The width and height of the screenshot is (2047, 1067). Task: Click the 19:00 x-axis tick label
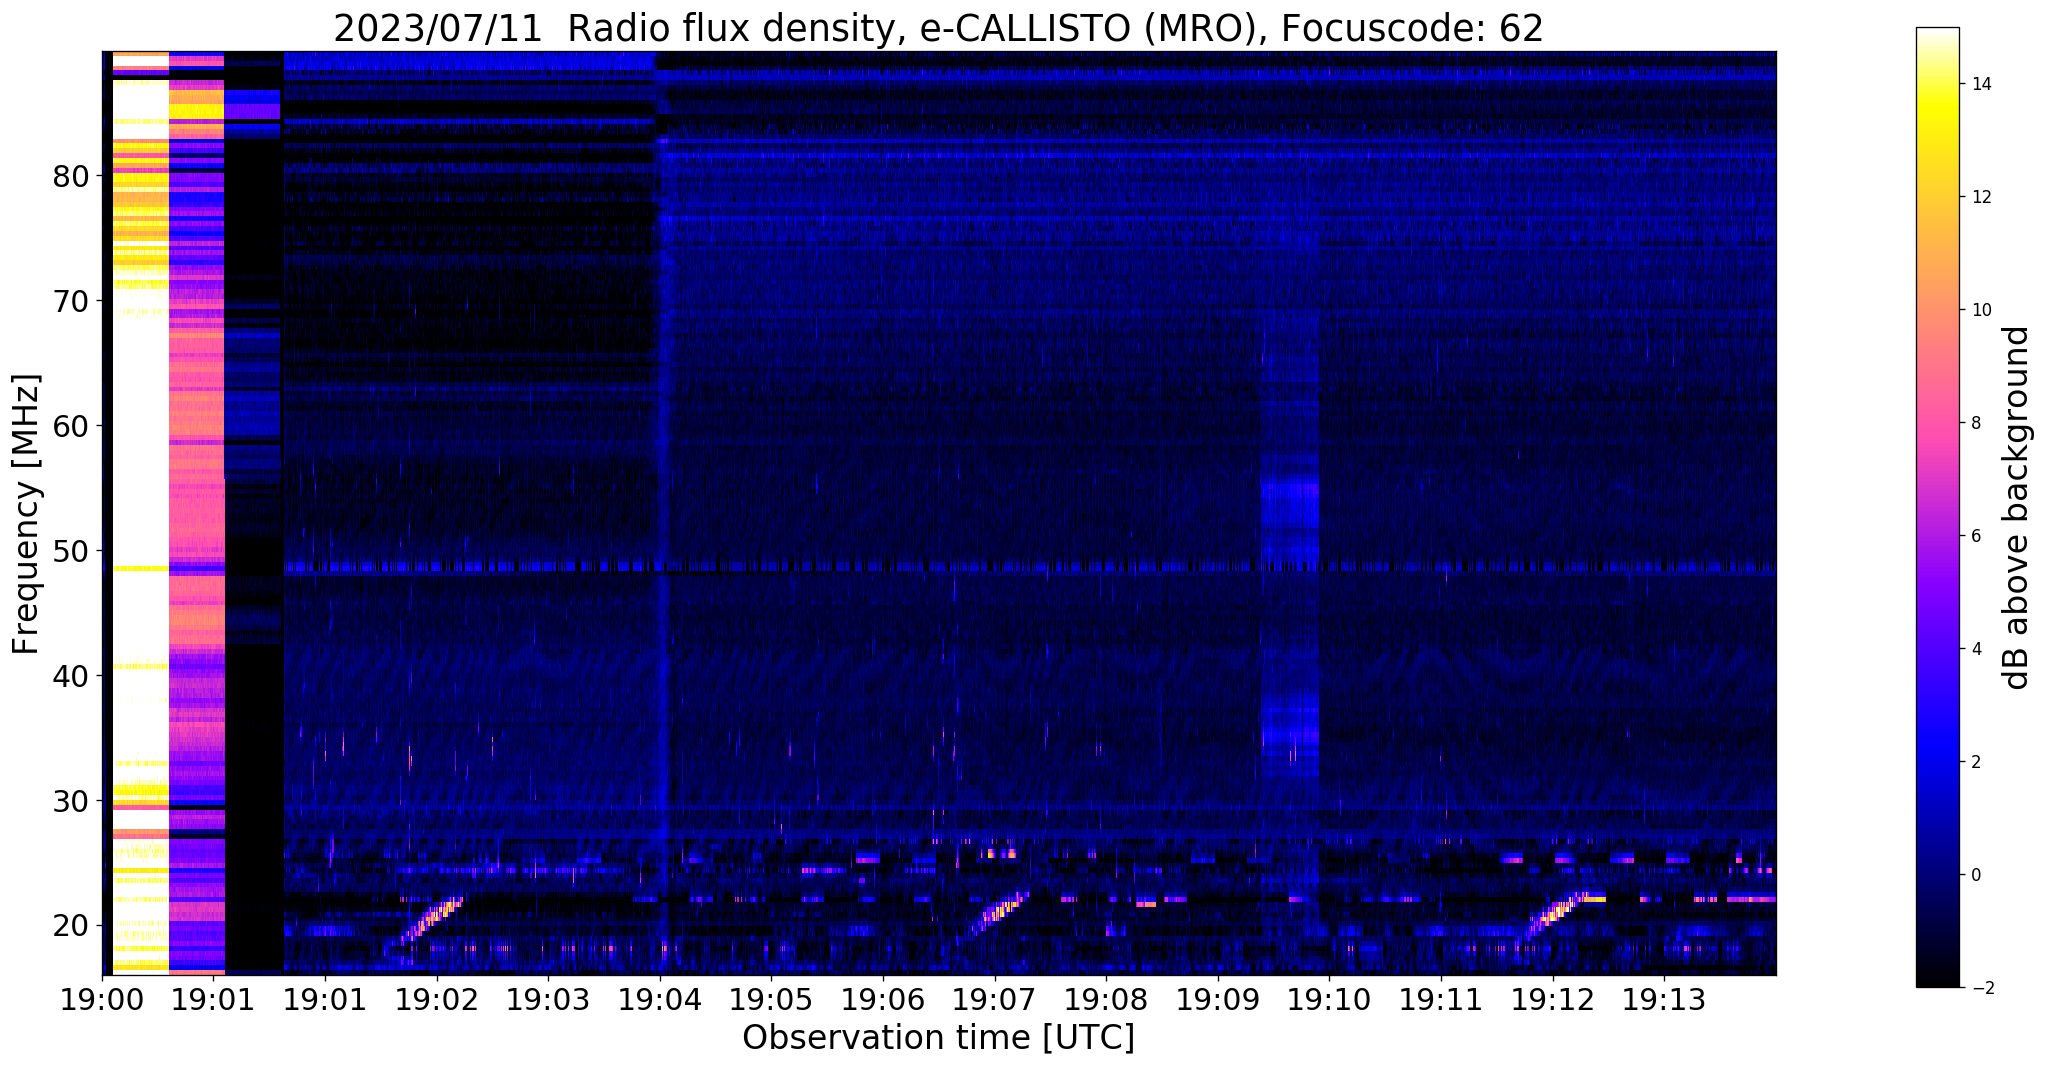click(x=102, y=1000)
